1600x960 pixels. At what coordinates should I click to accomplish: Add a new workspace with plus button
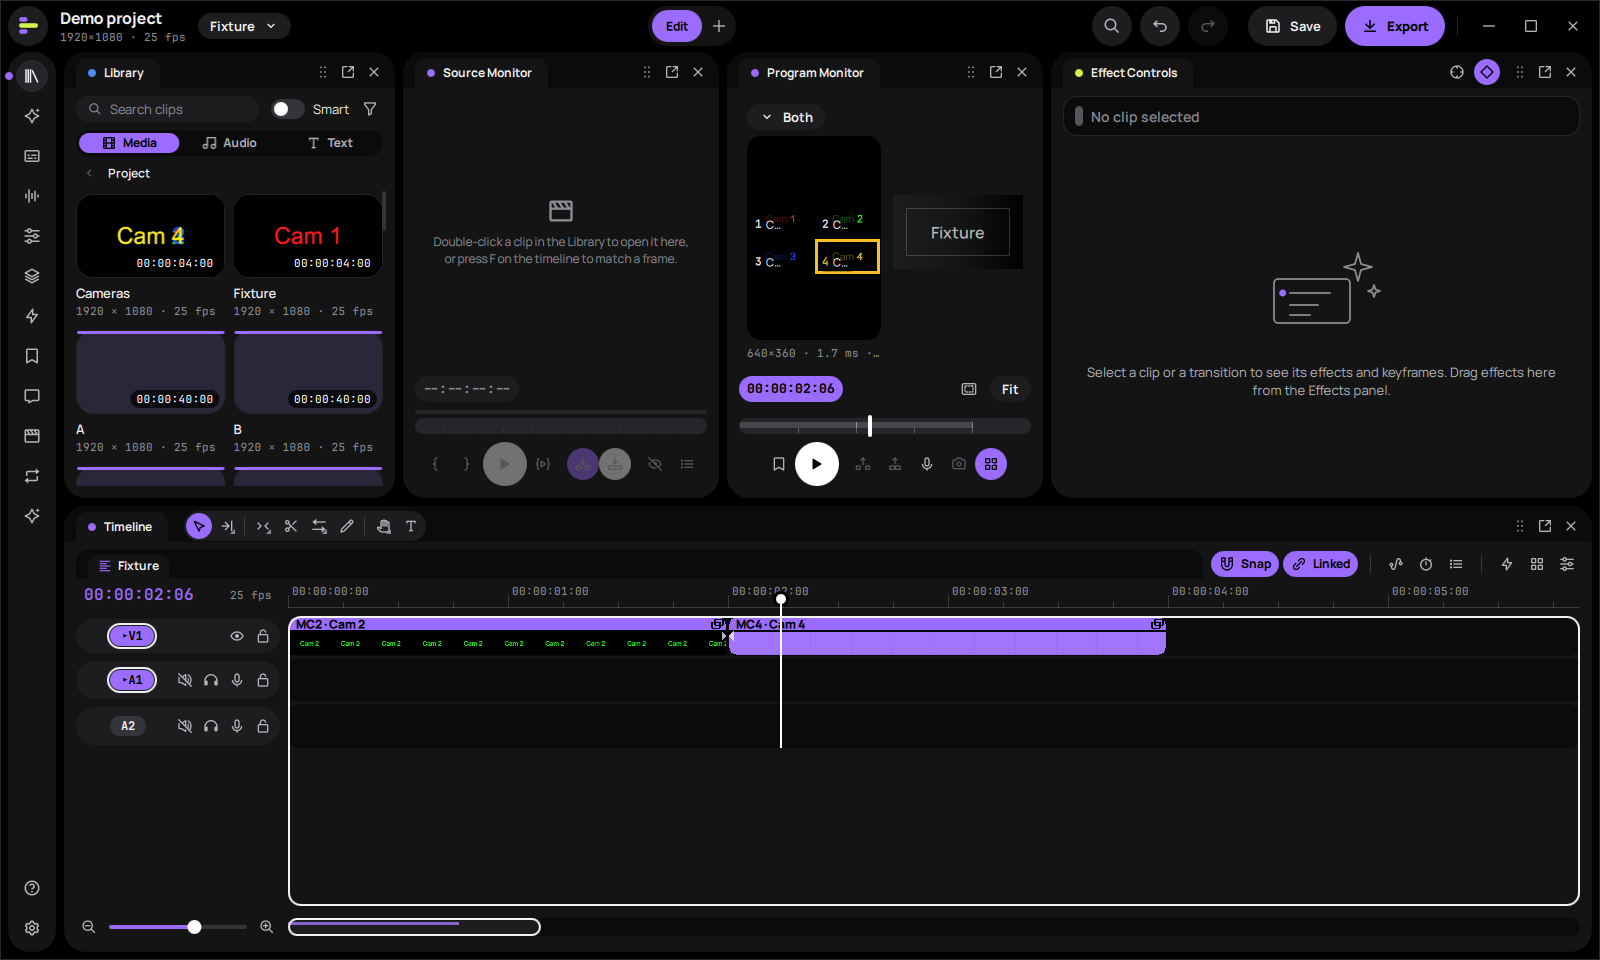pyautogui.click(x=719, y=26)
